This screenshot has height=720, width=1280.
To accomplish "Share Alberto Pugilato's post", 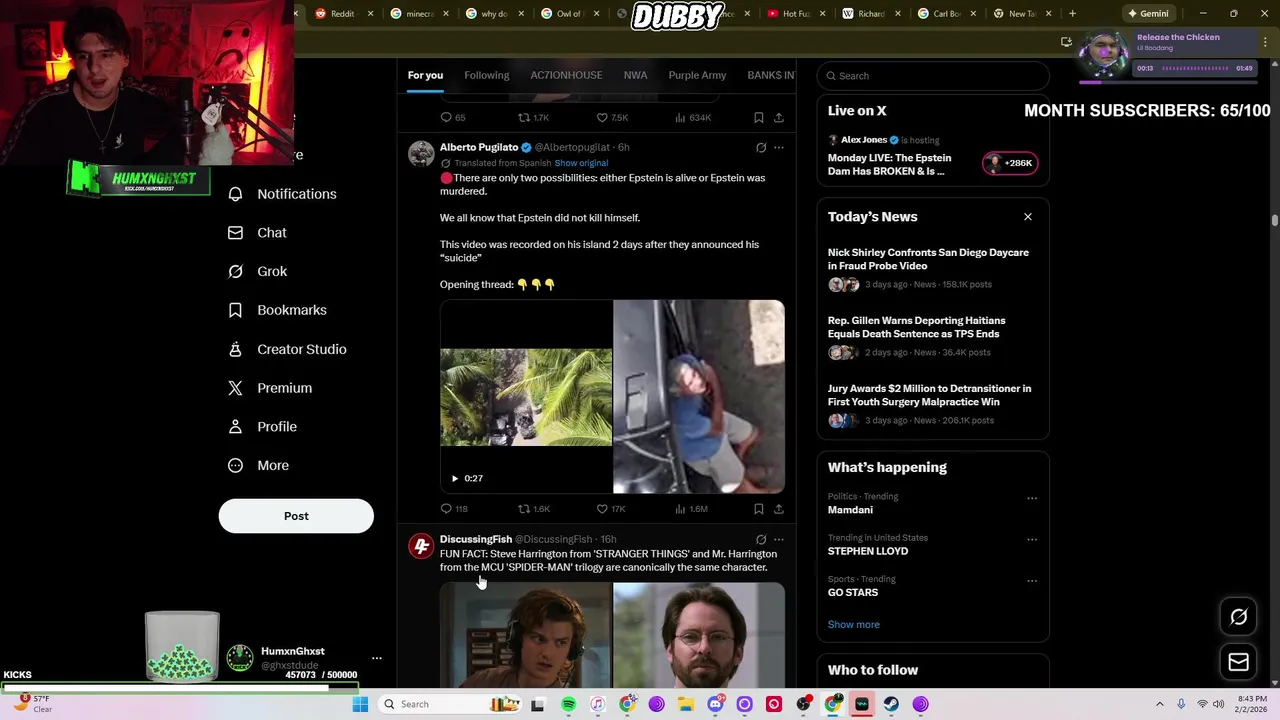I will [779, 509].
